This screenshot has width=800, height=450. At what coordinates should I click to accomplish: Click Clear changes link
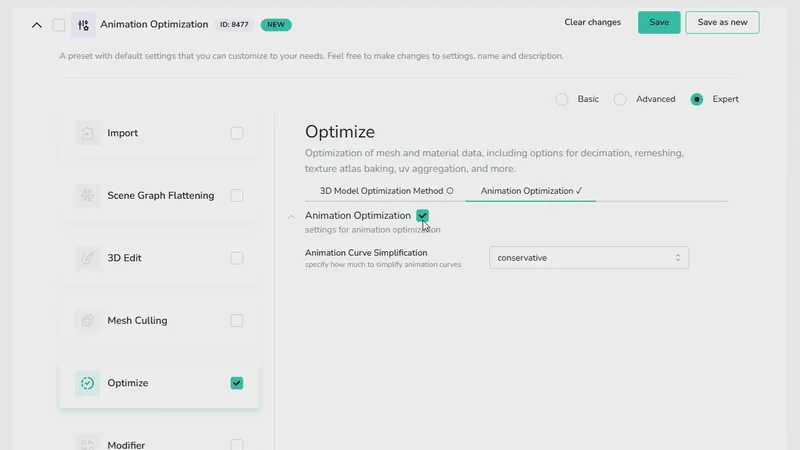[592, 23]
